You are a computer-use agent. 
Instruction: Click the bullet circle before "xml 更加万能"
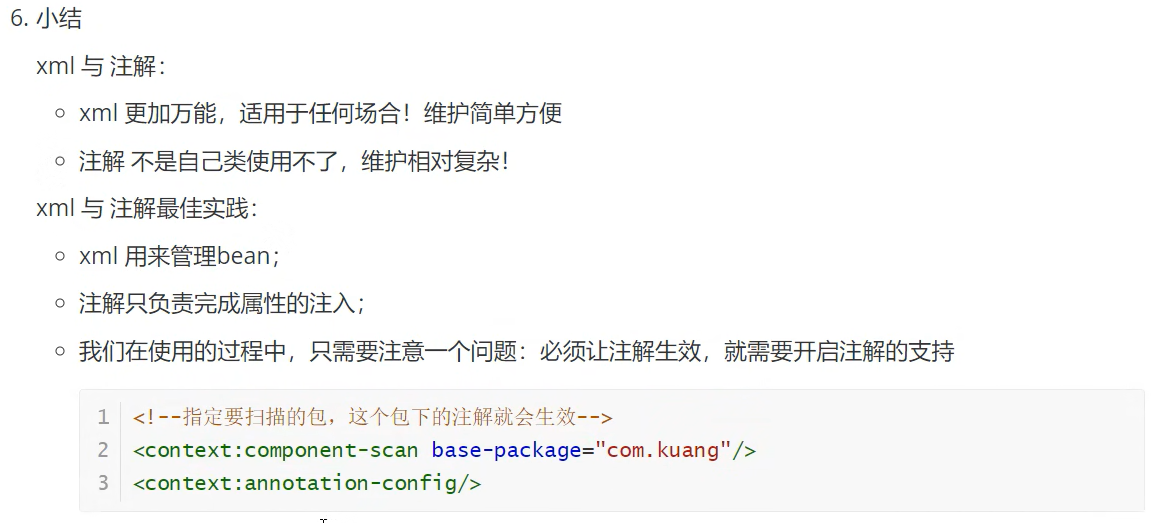(62, 113)
